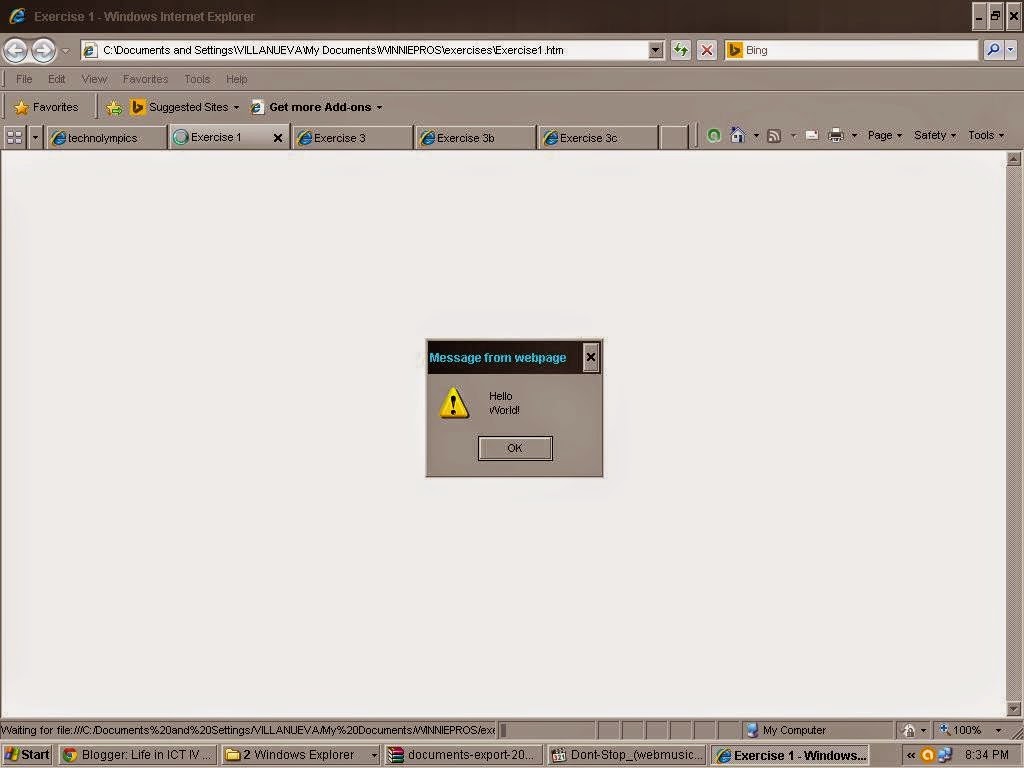Switch to the Exercise 3c tab
The image size is (1024, 768).
(598, 138)
